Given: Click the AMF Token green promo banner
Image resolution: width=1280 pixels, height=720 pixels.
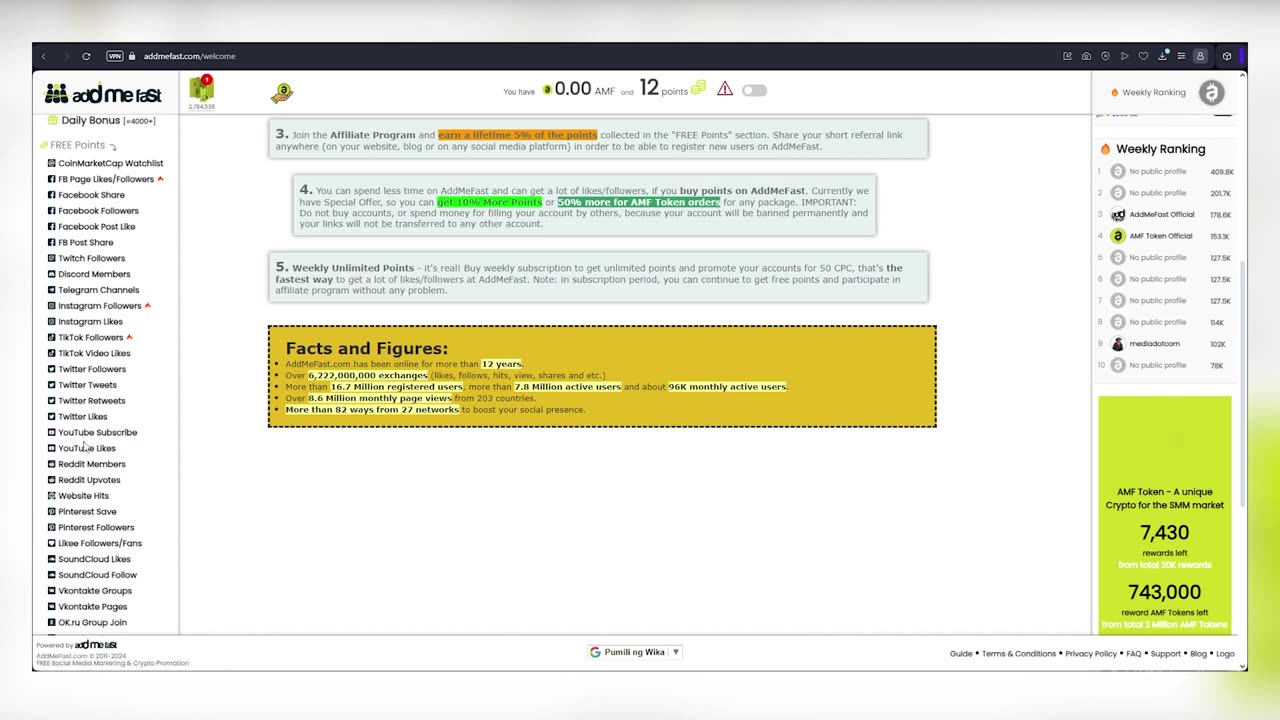Looking at the screenshot, I should pos(1165,514).
